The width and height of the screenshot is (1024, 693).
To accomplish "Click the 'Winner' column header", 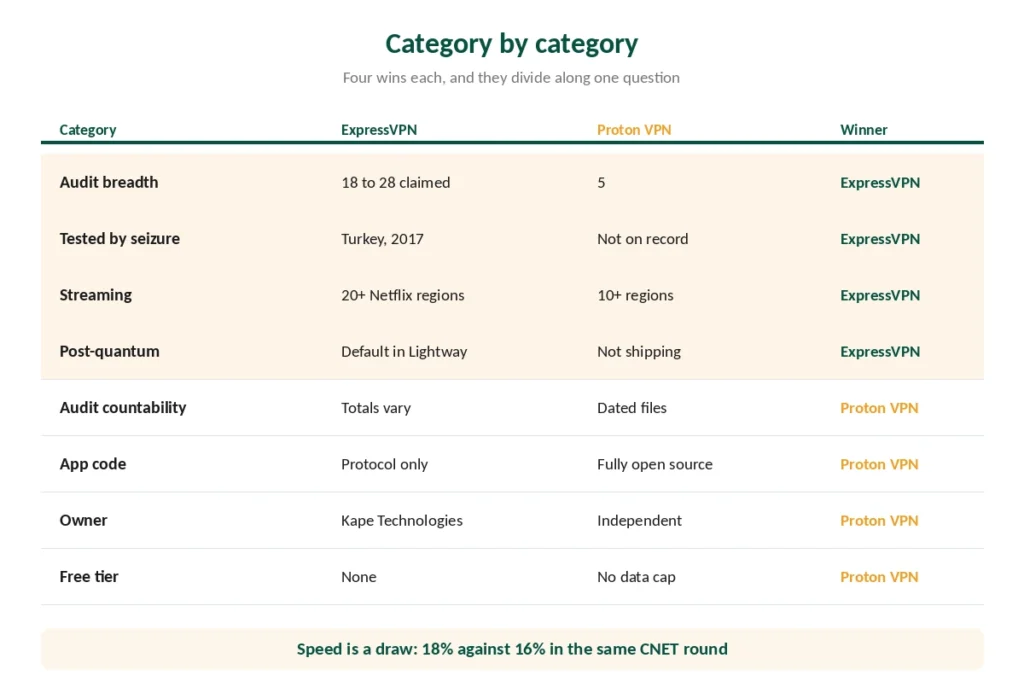I will [x=863, y=129].
